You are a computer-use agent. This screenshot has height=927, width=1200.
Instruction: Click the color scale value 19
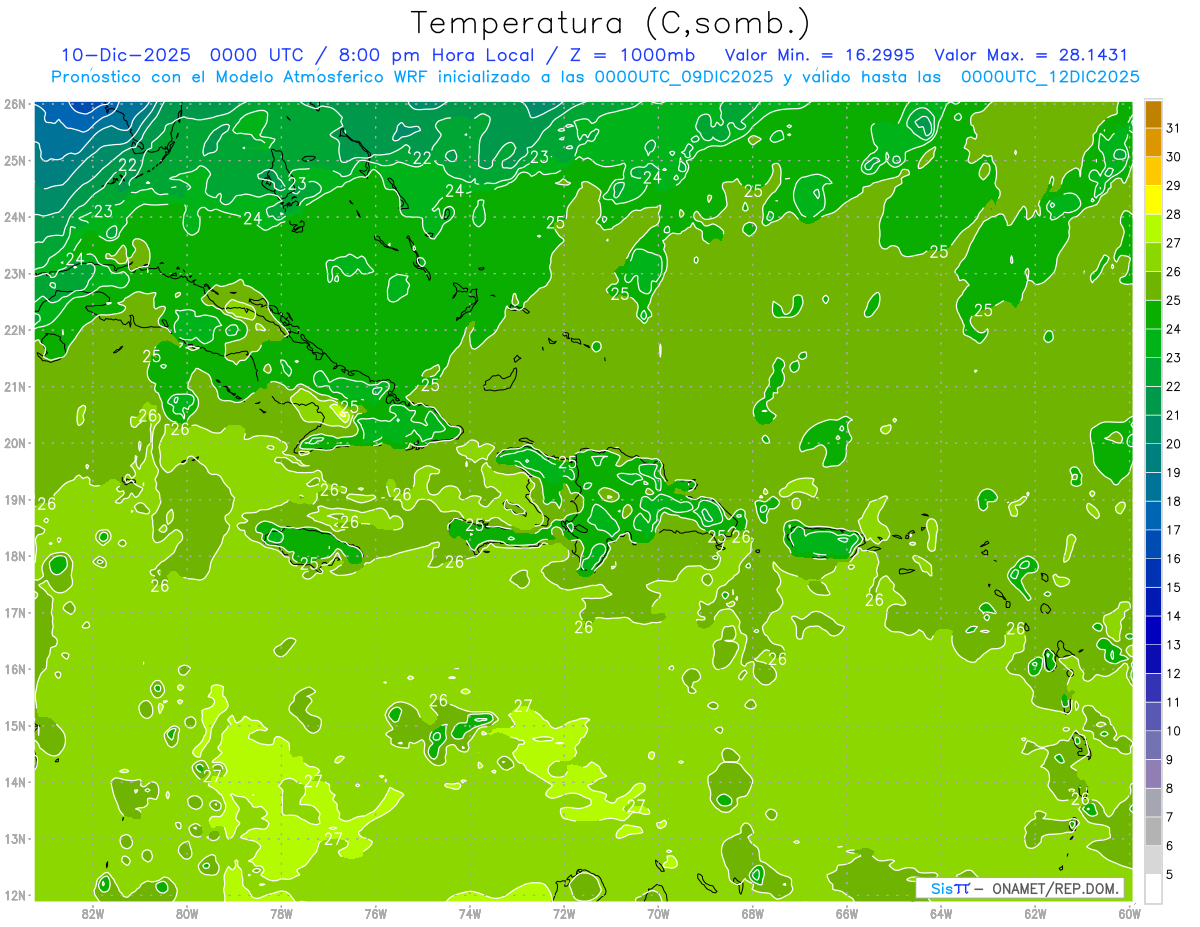coord(1174,473)
